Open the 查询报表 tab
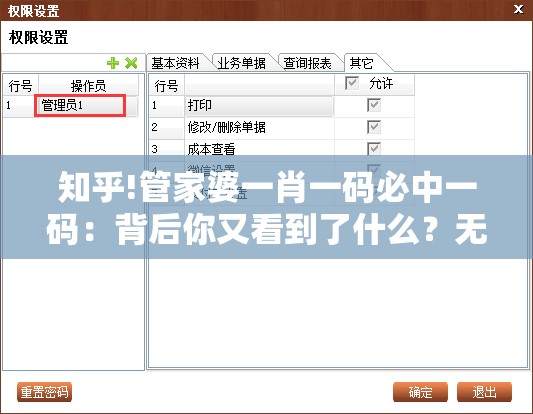The width and height of the screenshot is (533, 414). click(x=308, y=63)
